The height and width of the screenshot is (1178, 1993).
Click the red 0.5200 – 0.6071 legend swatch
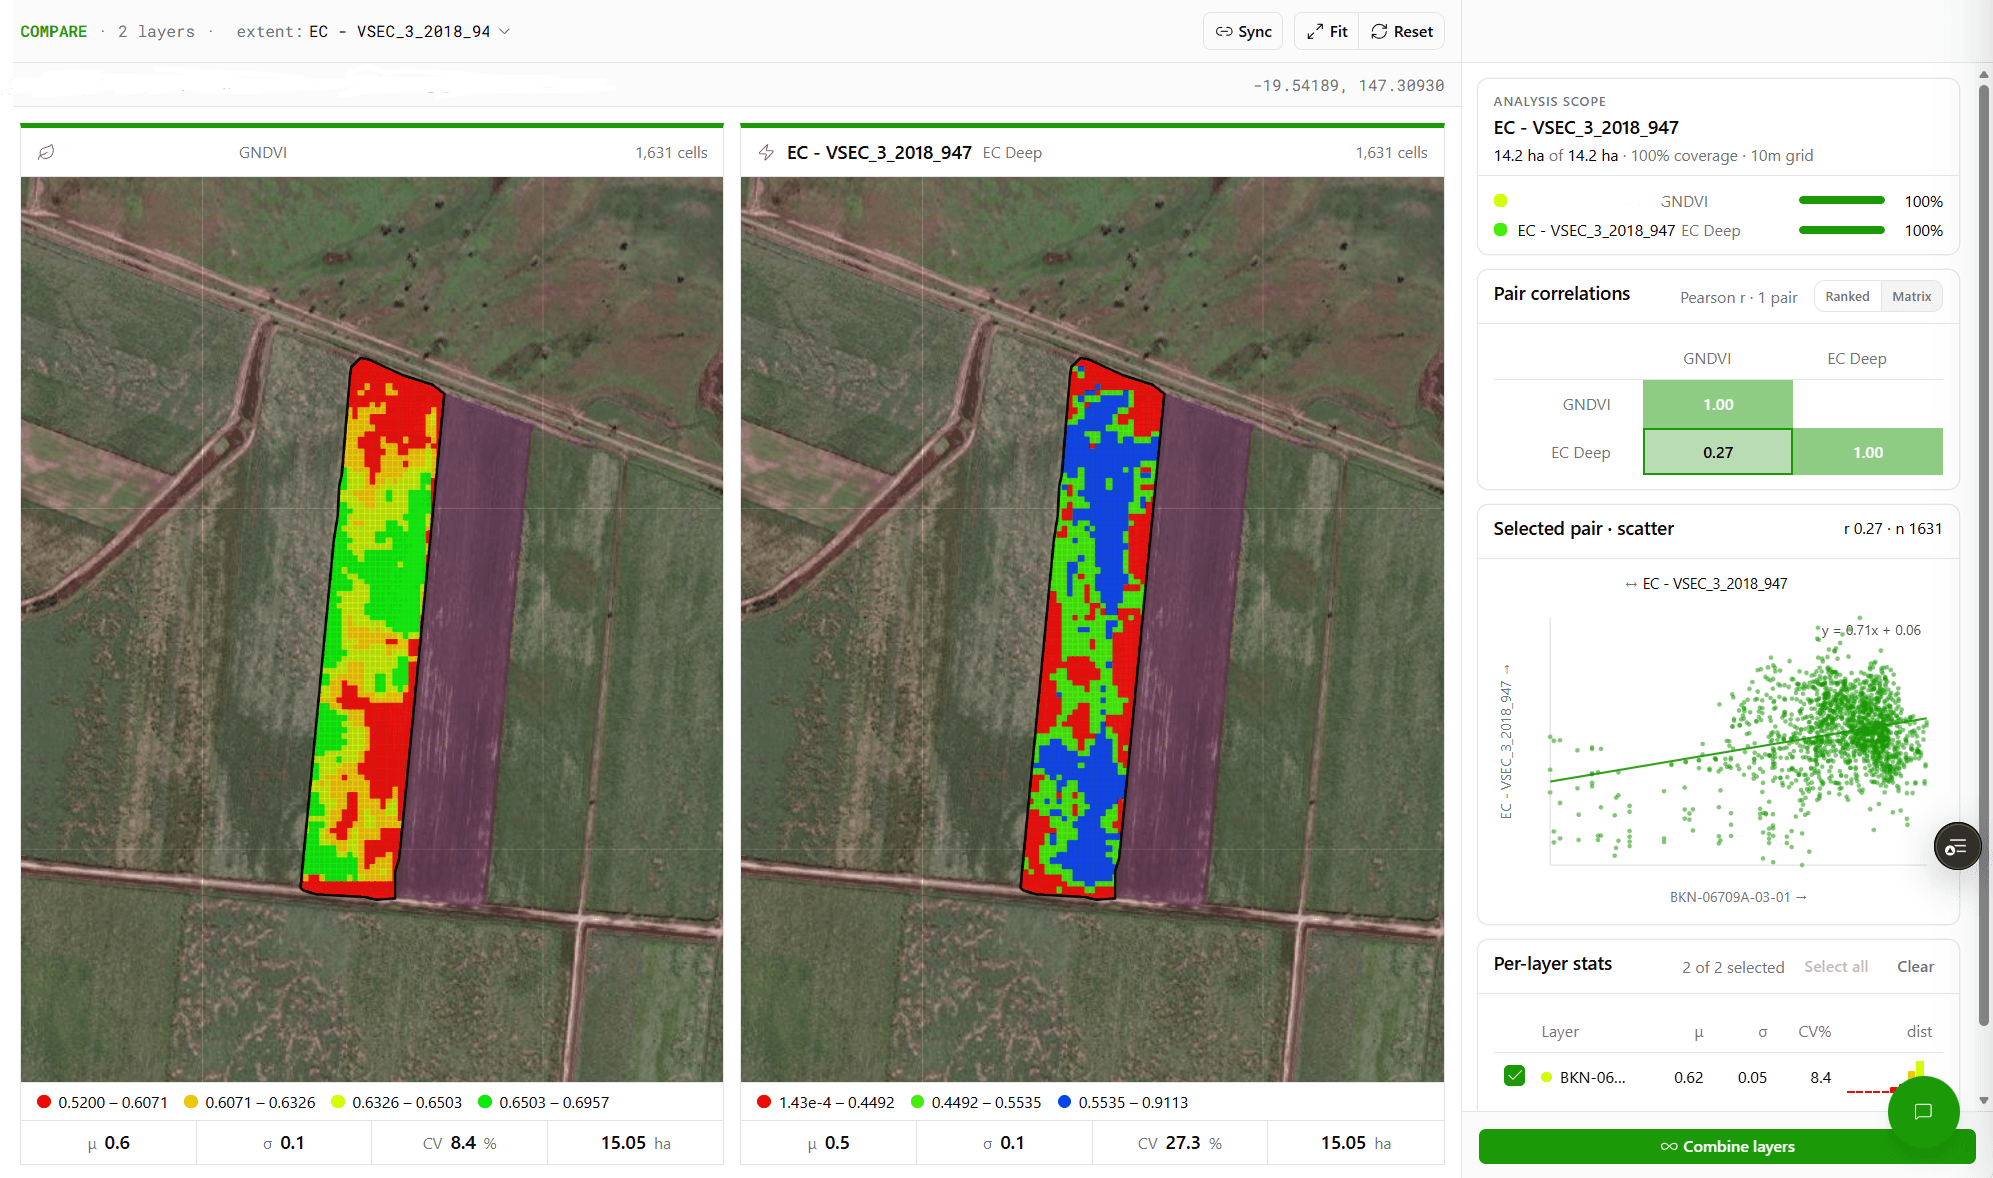[x=44, y=1102]
